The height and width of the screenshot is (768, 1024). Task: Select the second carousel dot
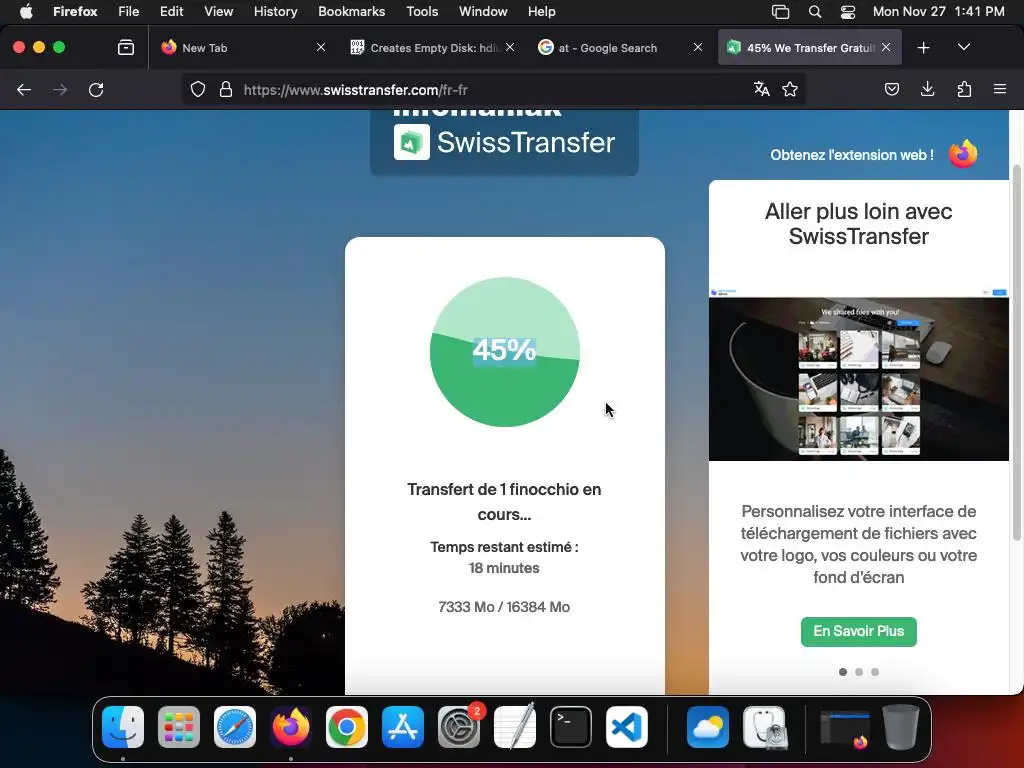[x=859, y=672]
